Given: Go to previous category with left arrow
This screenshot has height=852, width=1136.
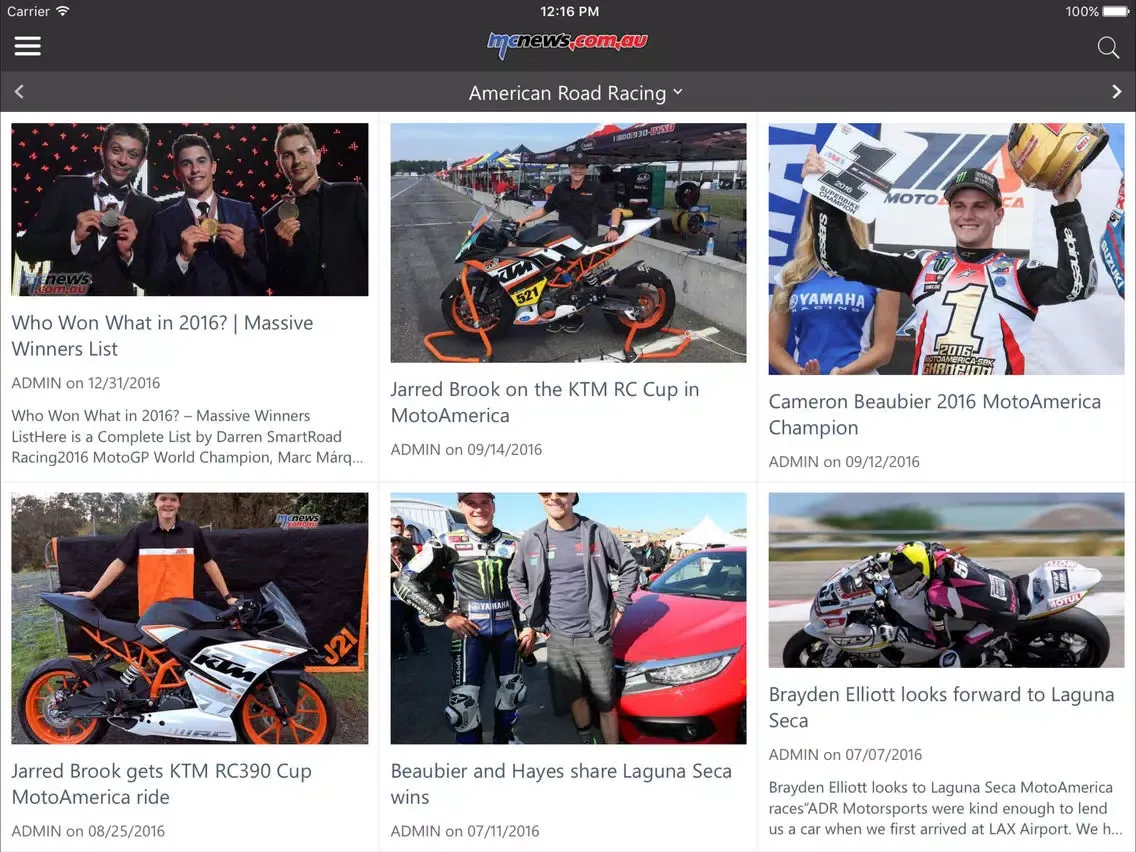Looking at the screenshot, I should 20,92.
